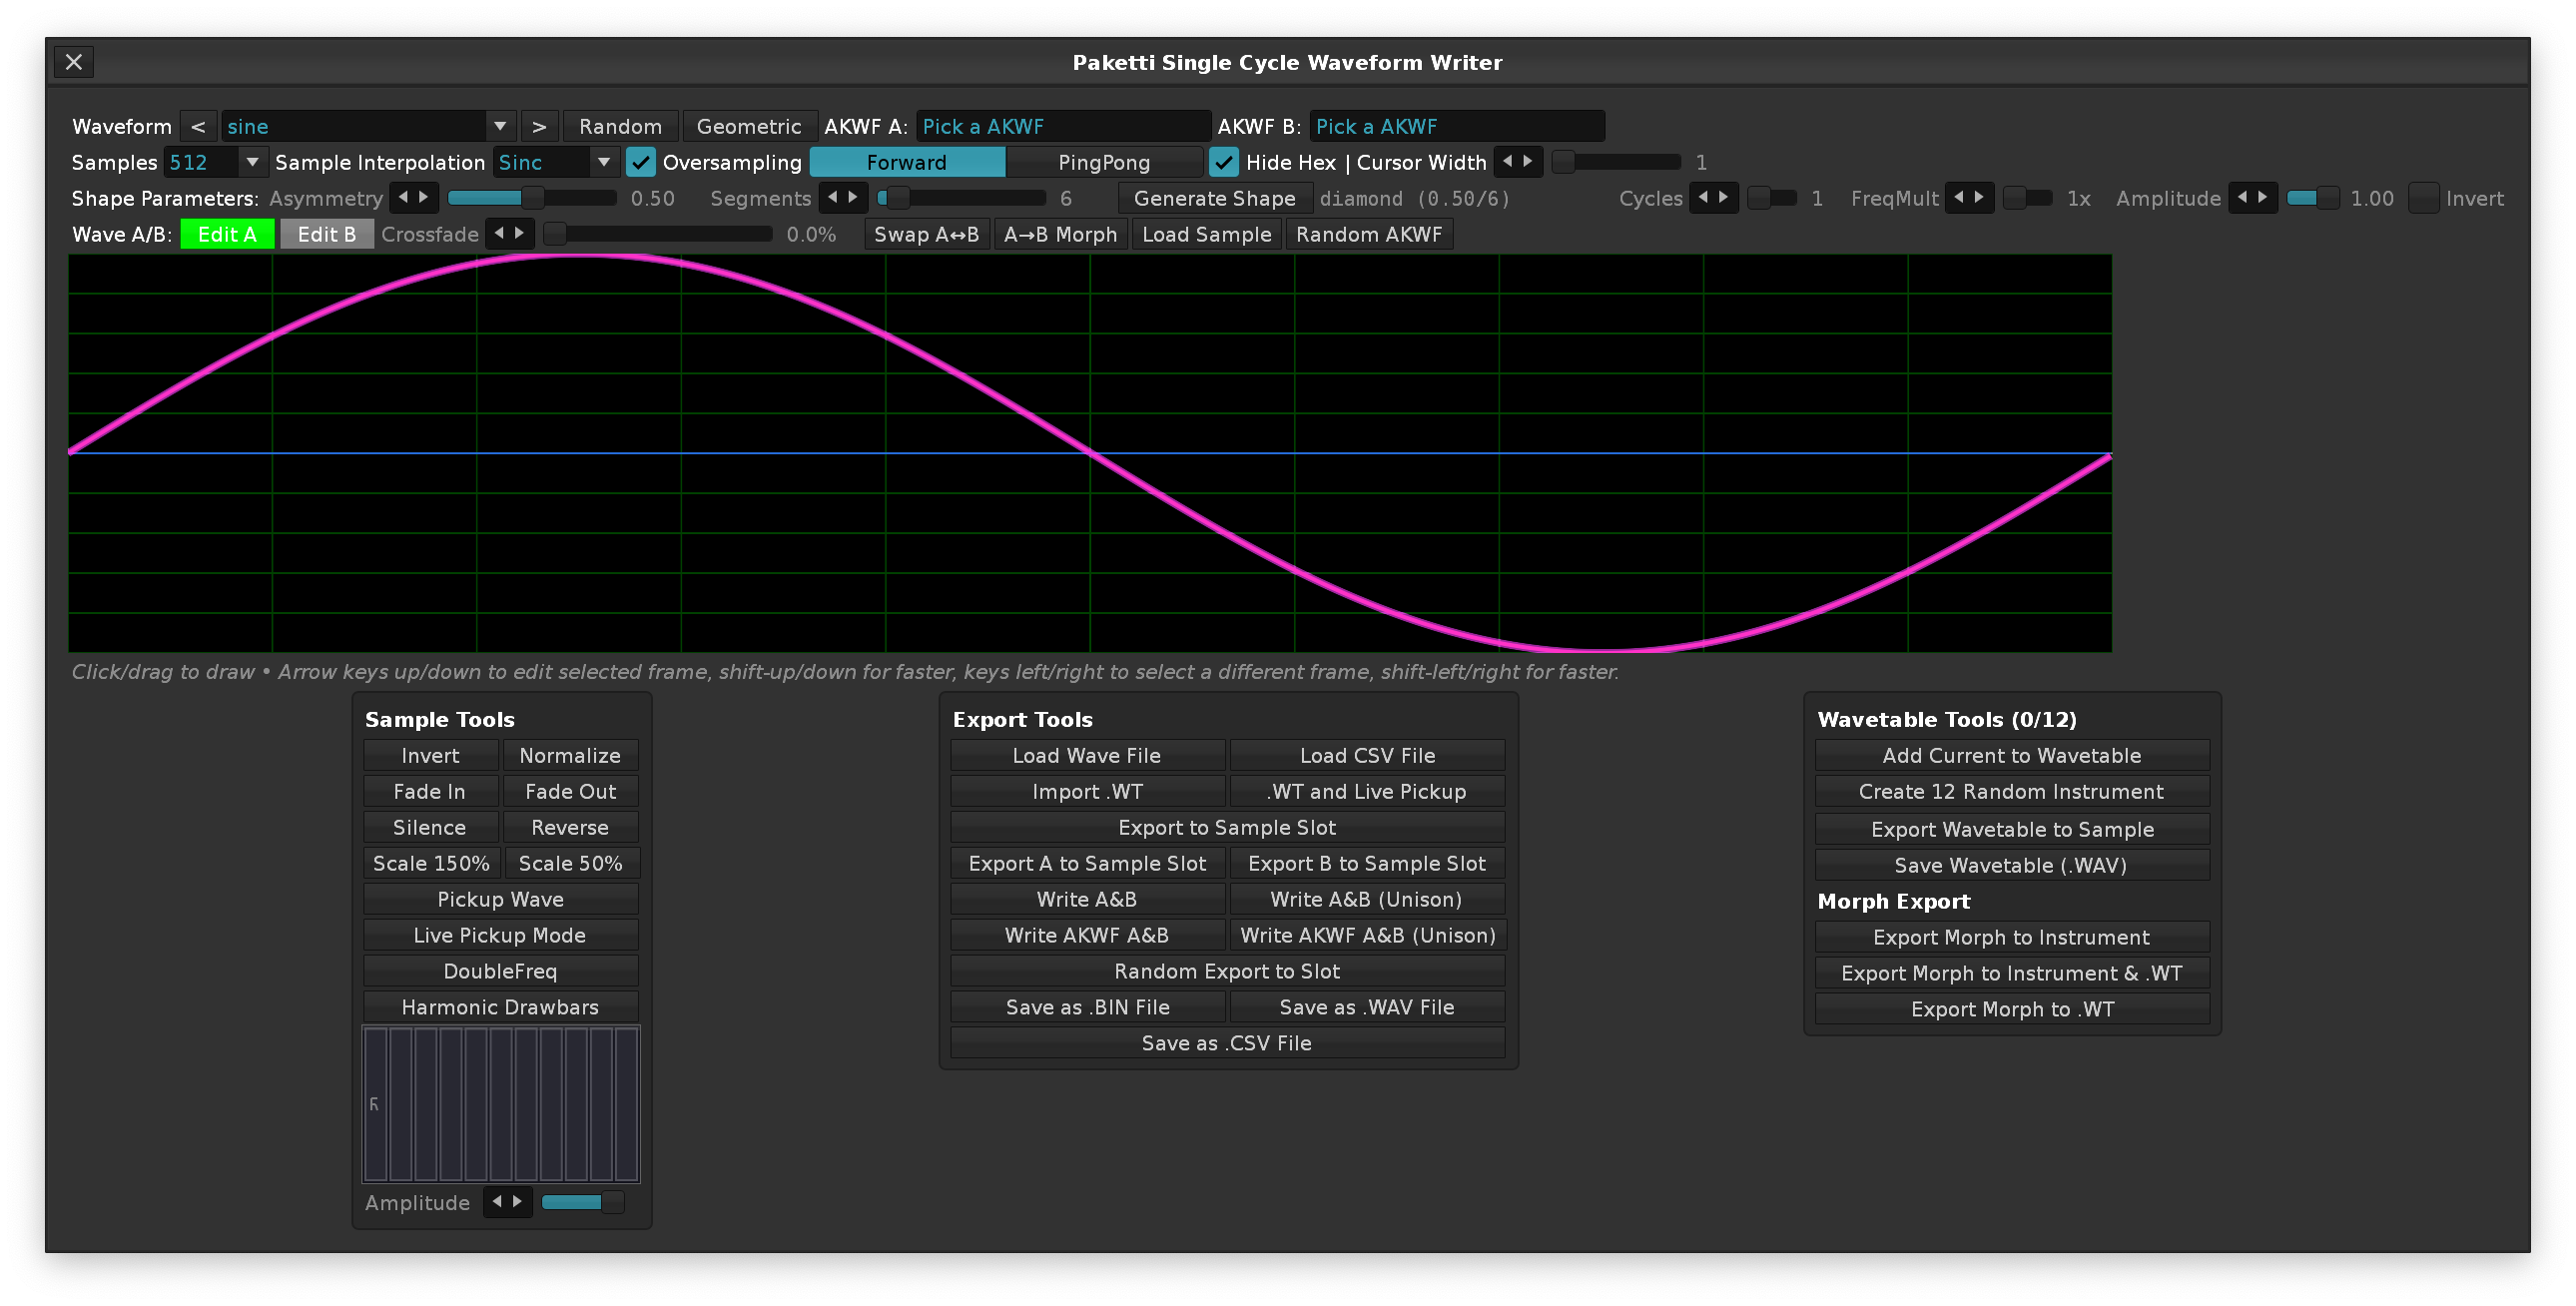Adjust the Asymmetry slider
Viewport: 2576px width, 1306px height.
pyautogui.click(x=531, y=198)
